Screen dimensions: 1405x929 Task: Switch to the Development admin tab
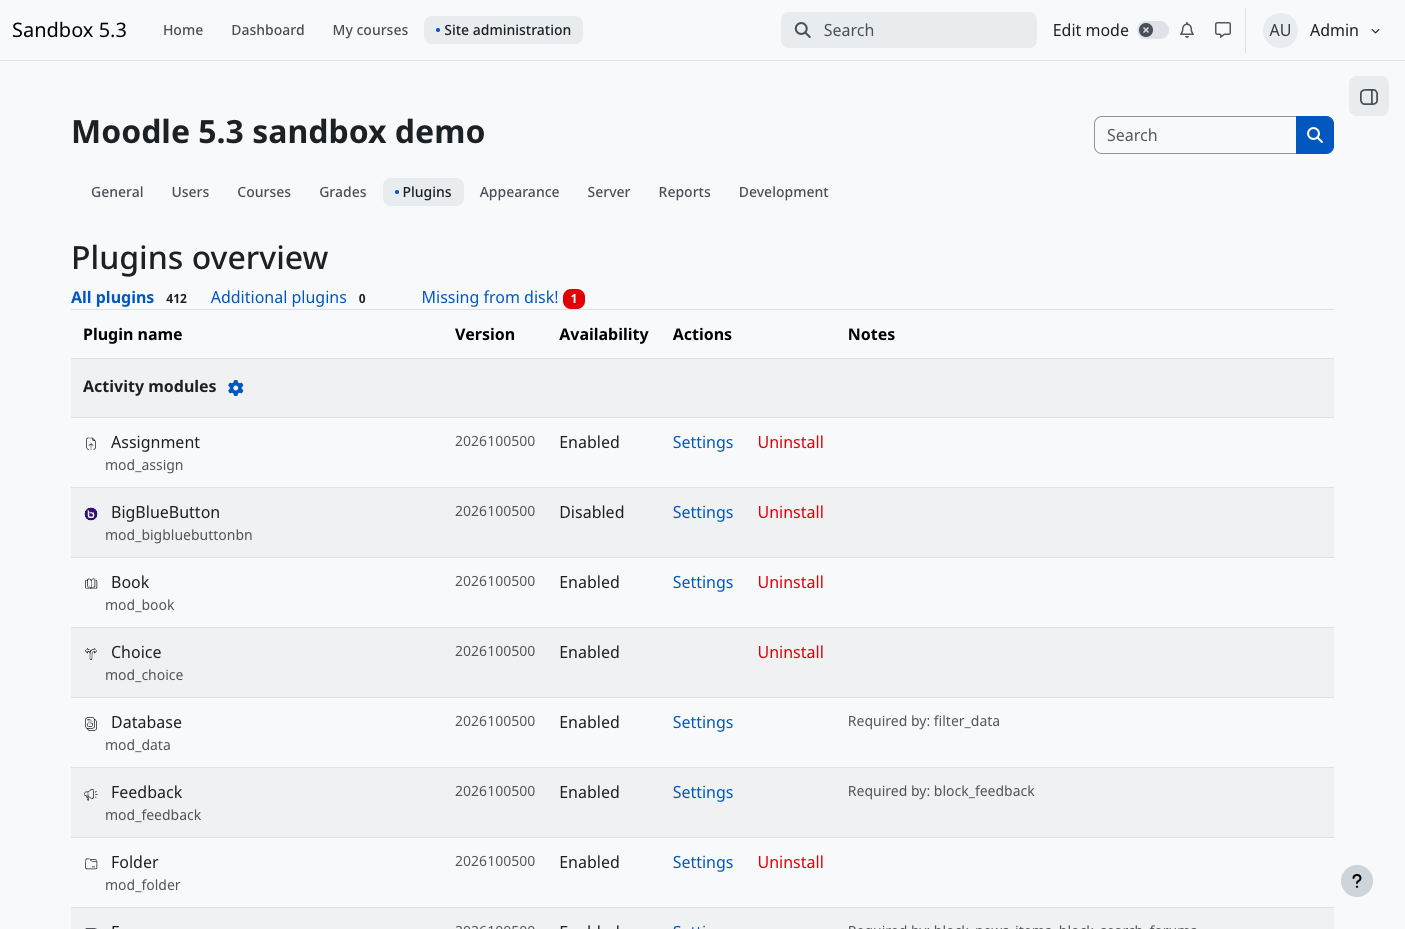click(784, 192)
